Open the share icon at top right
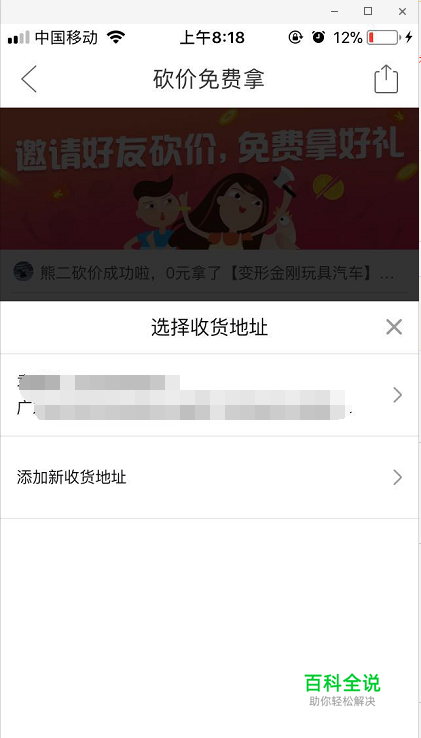Screen dimensions: 421x738 pos(386,79)
